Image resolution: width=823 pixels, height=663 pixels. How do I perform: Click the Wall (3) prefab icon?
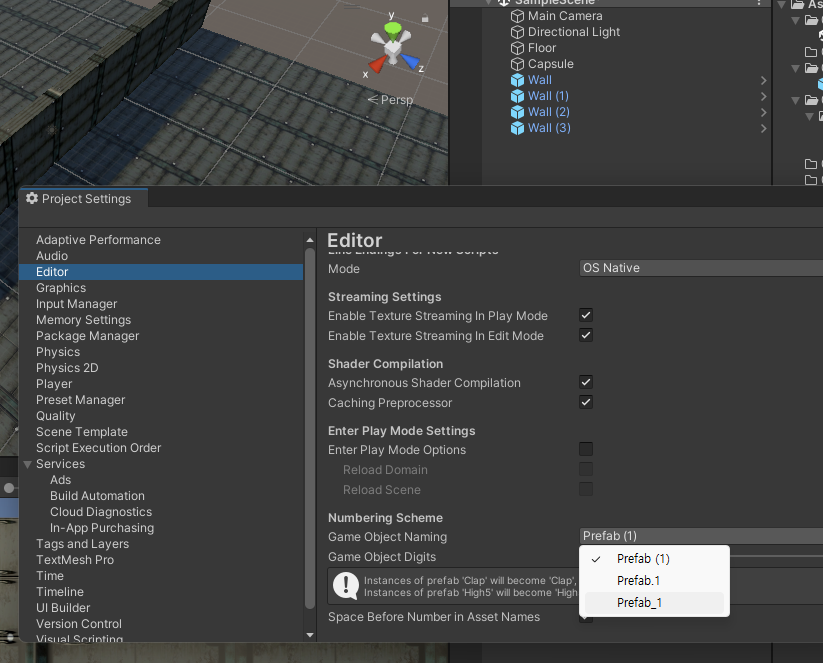pos(517,128)
